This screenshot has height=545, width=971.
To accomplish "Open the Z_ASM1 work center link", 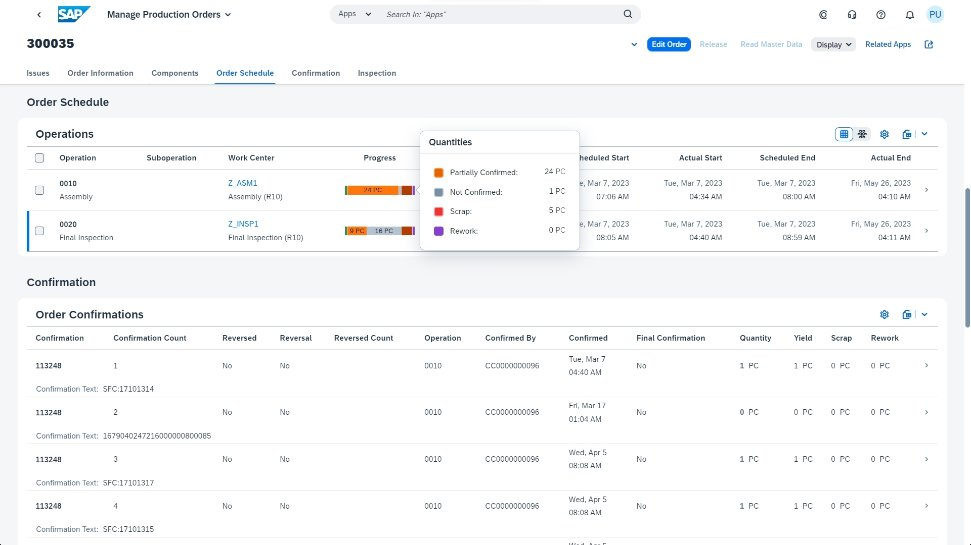I will tap(243, 183).
